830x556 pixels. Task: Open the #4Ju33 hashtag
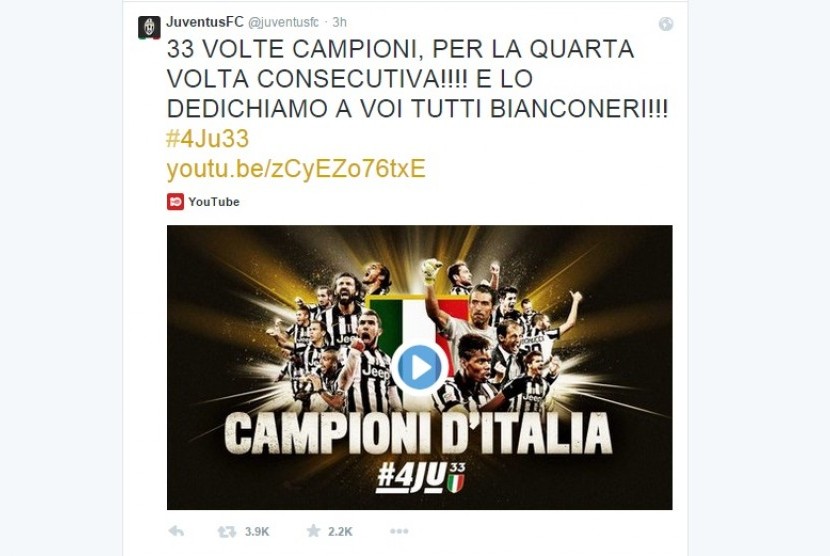208,139
